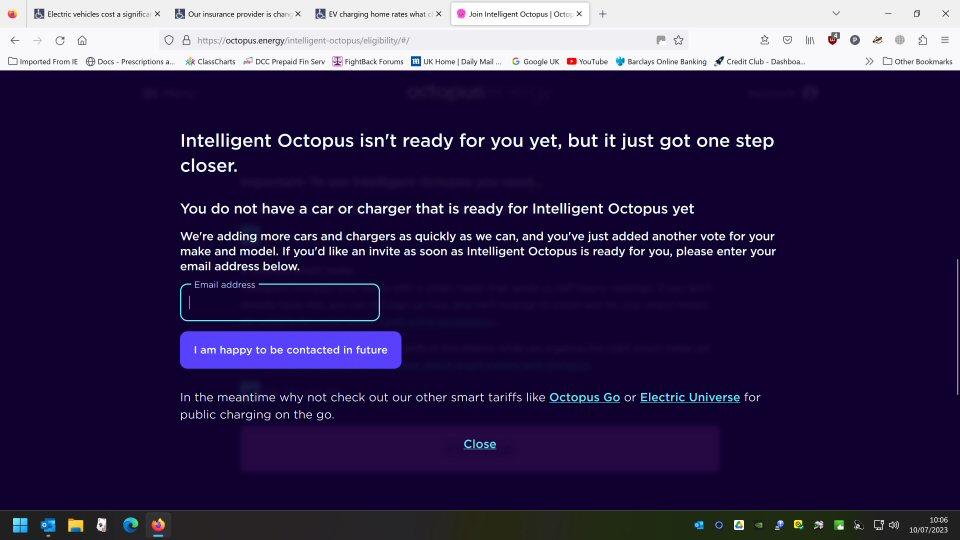Screen dimensions: 960x540
Task: Open the Windows Start menu
Action: [x=20, y=525]
